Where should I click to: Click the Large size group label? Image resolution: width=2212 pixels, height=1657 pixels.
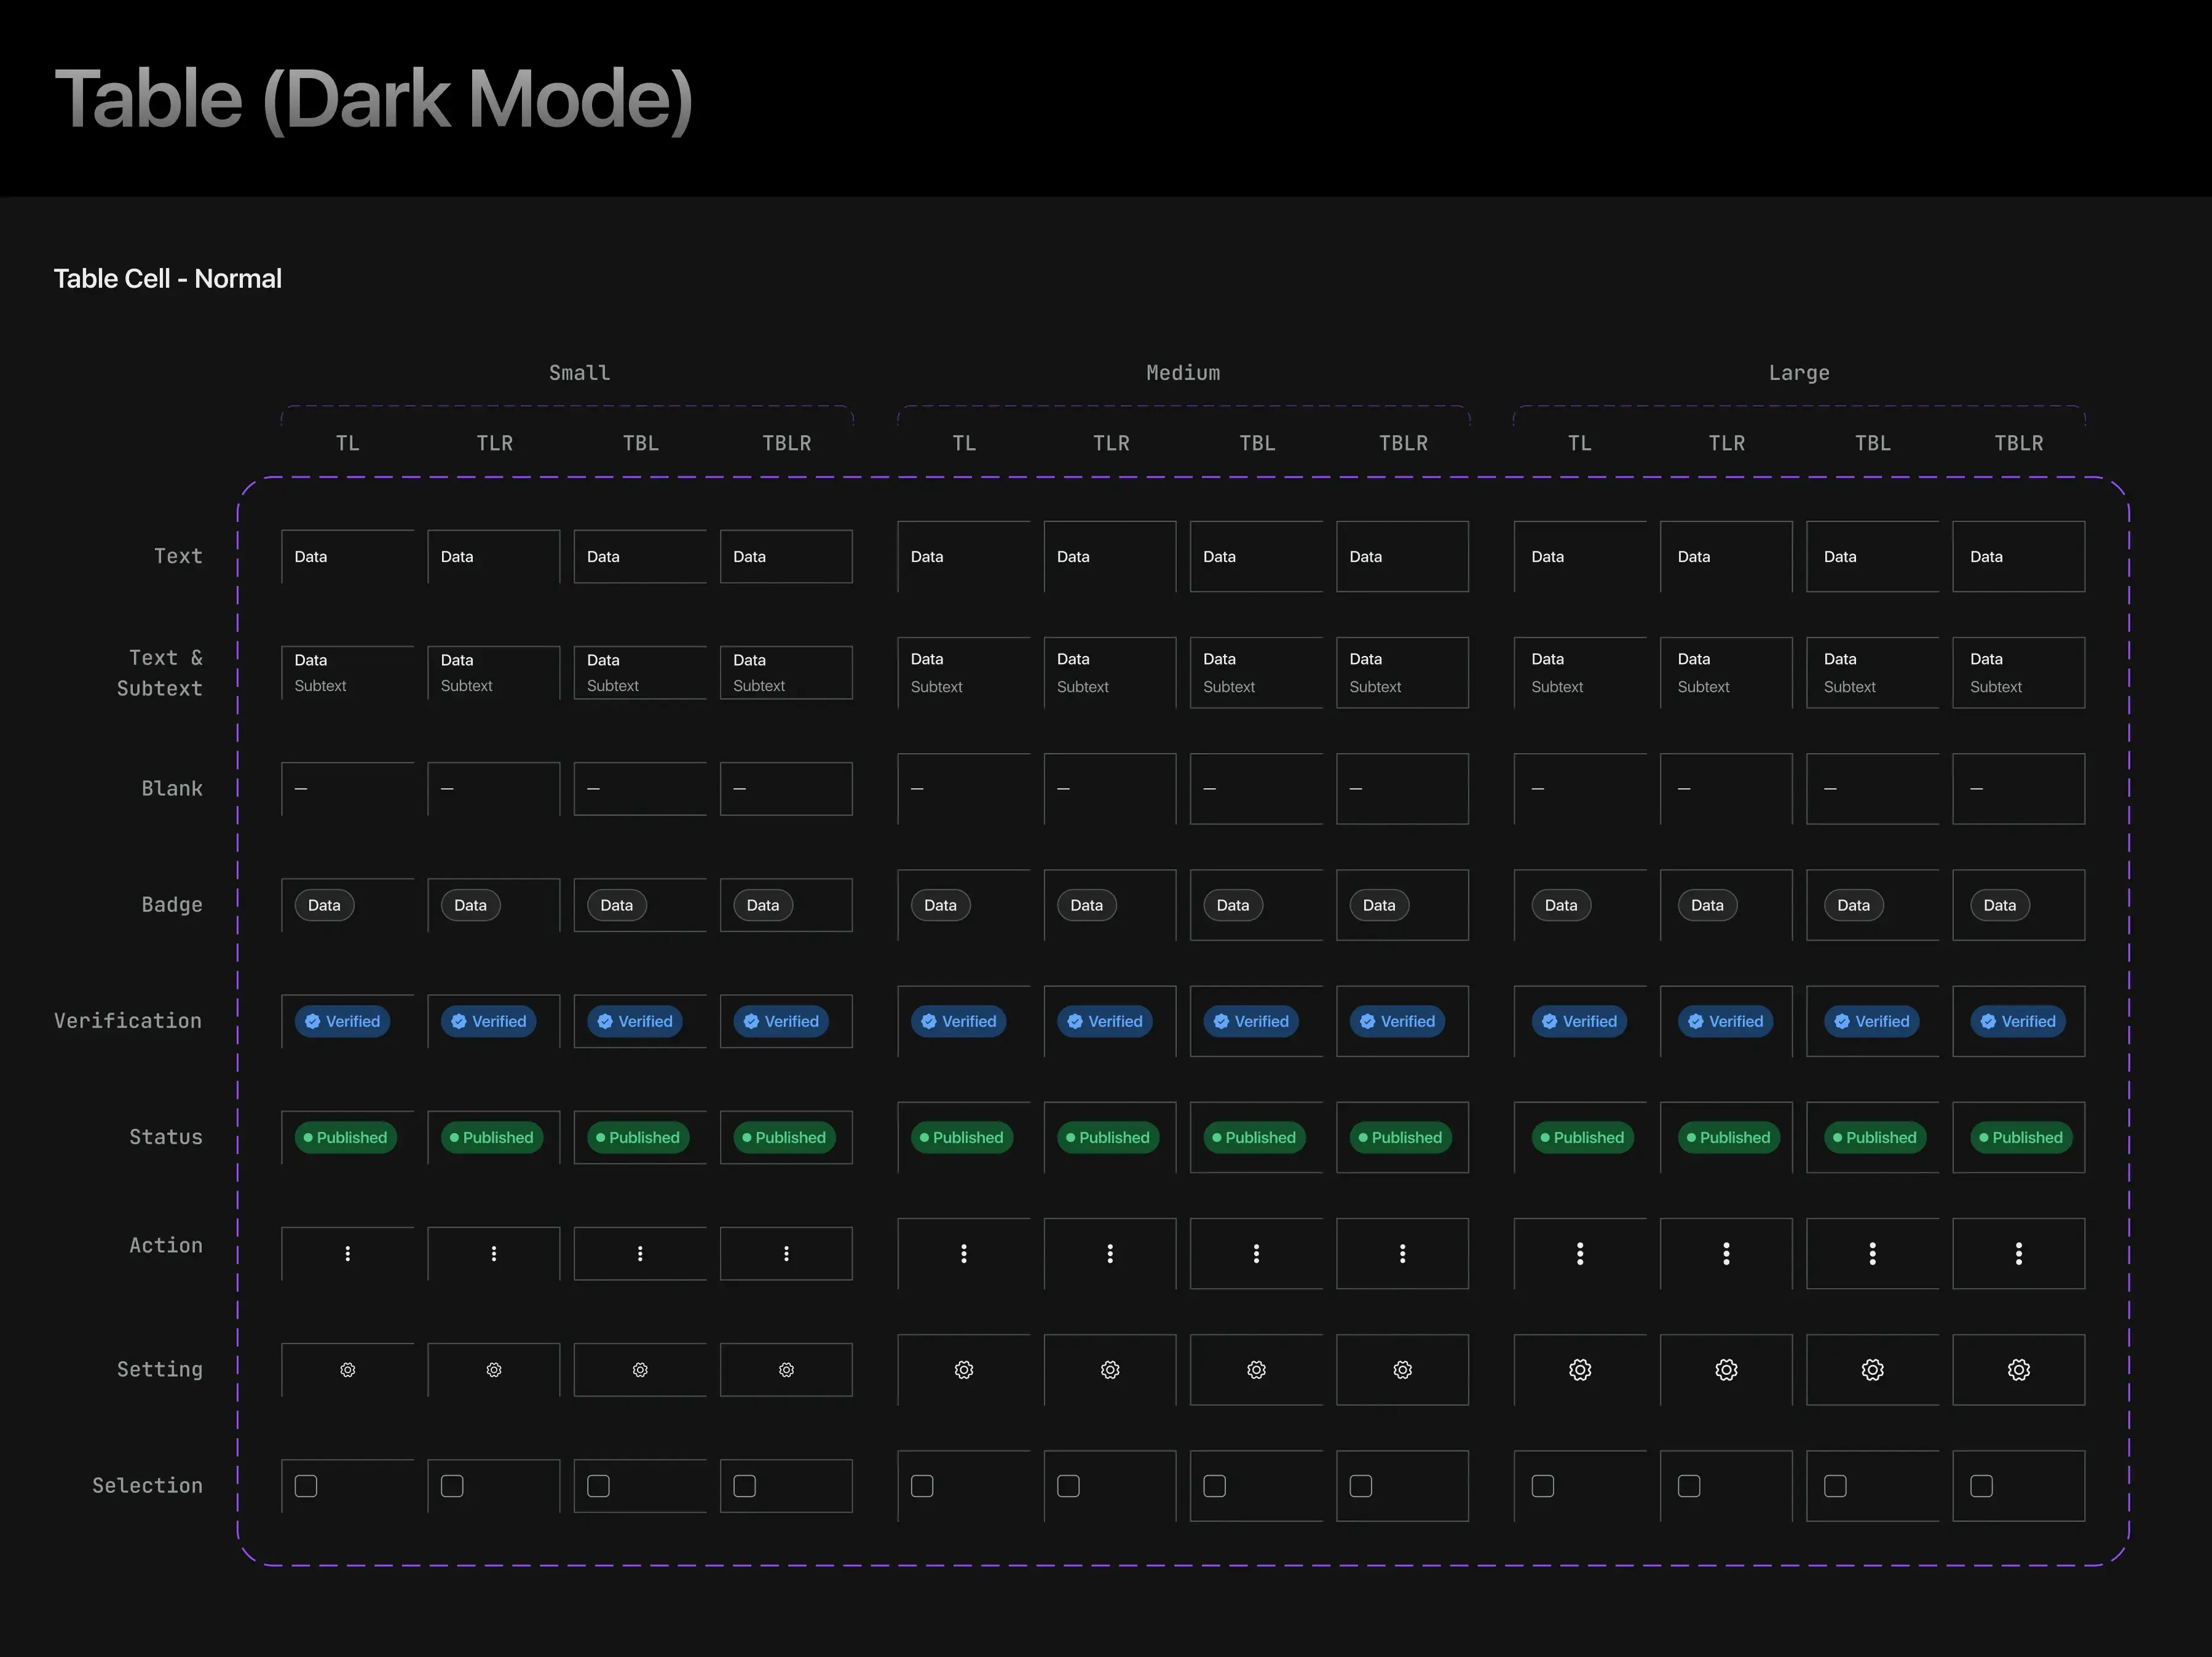pos(1799,373)
